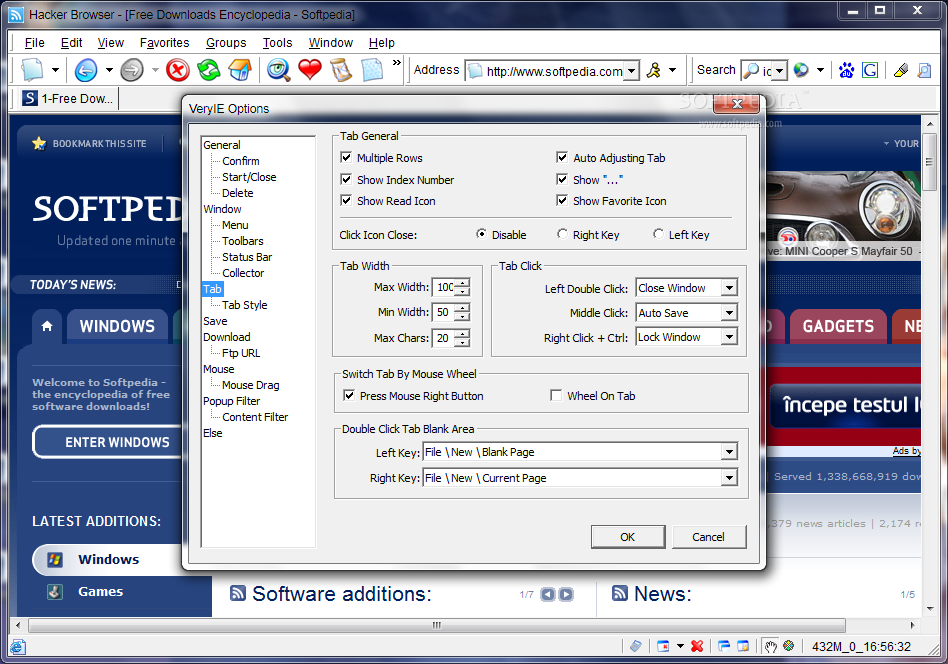
Task: Click the IE page icon at status bar left
Action: point(18,646)
